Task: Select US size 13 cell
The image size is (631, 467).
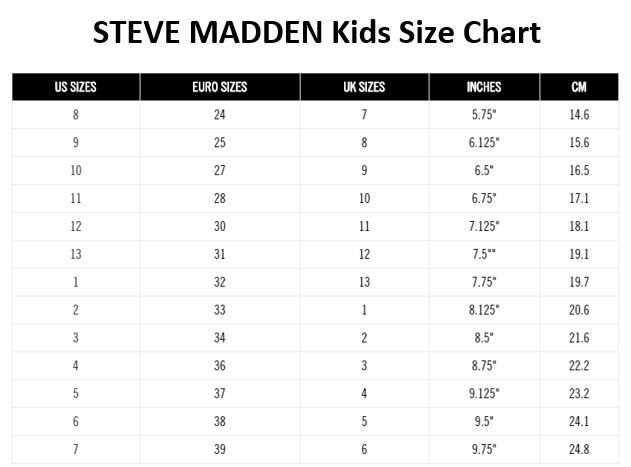Action: [76, 254]
